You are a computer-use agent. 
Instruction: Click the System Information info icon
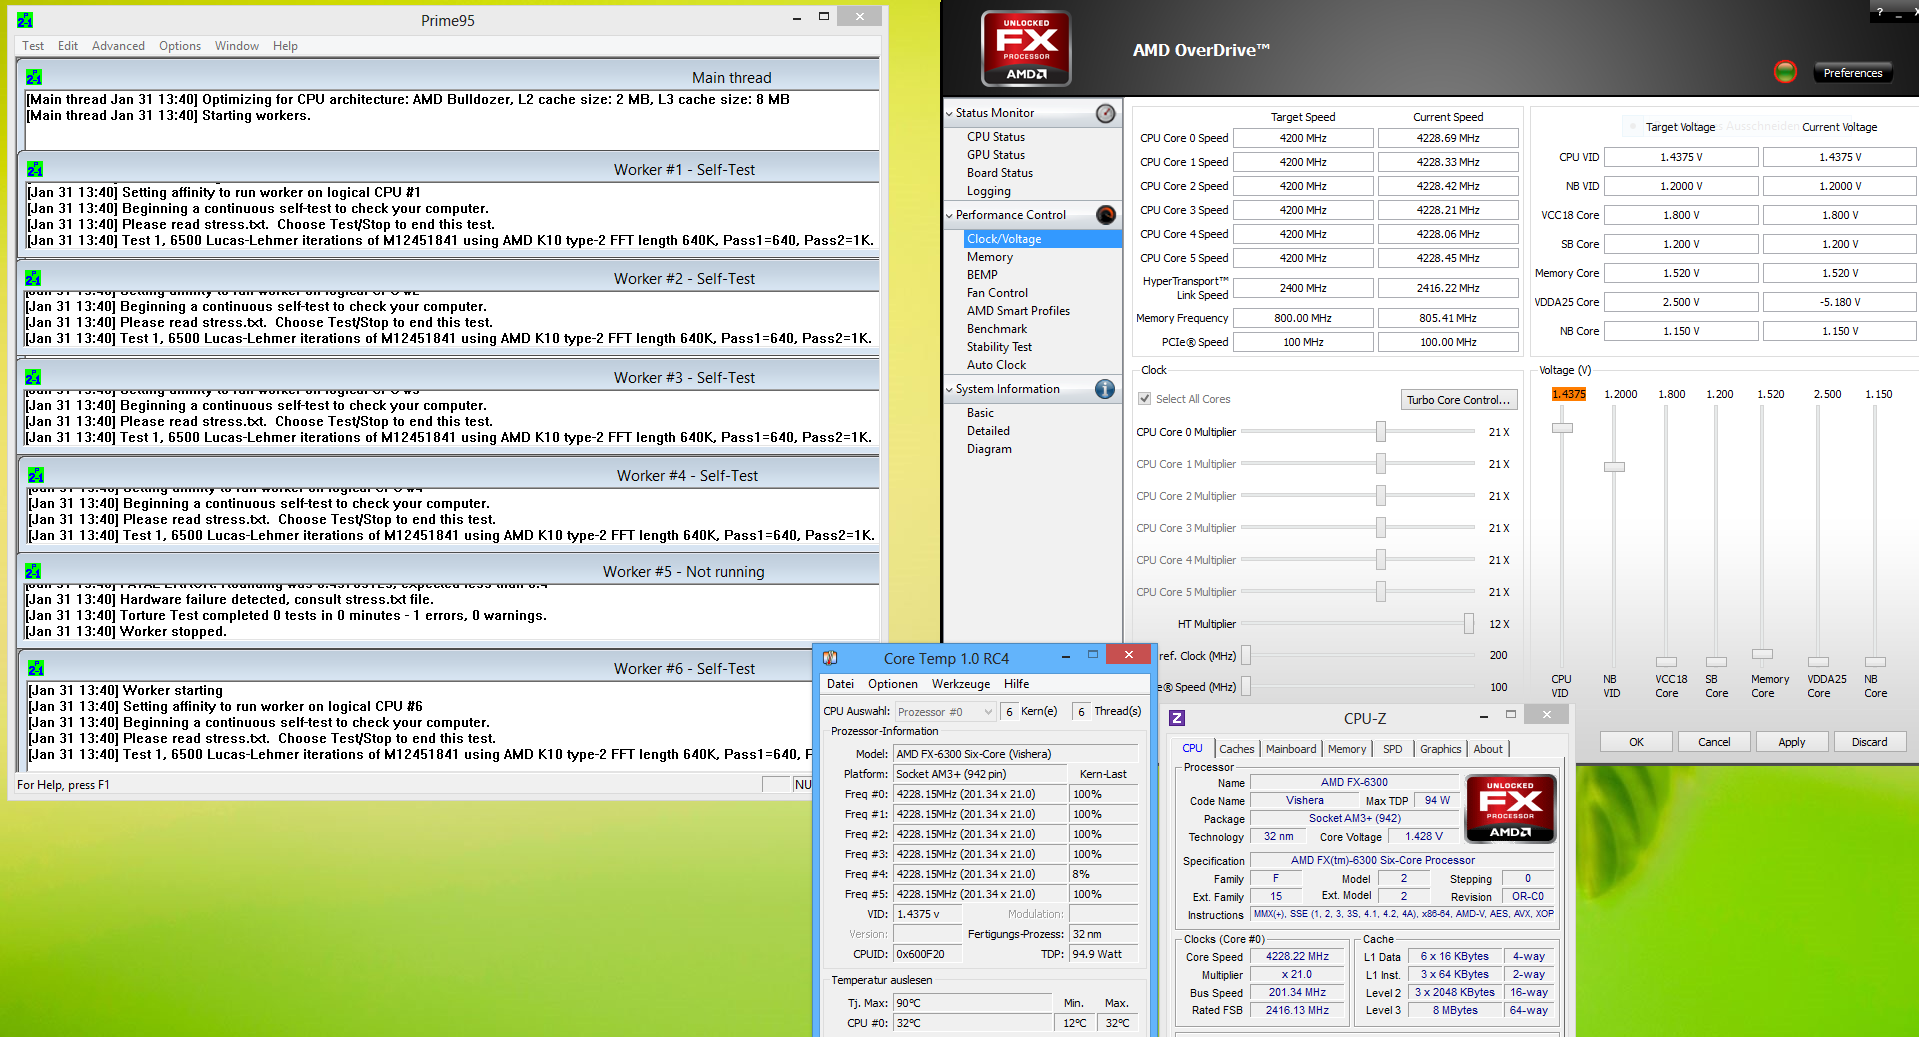[x=1105, y=389]
